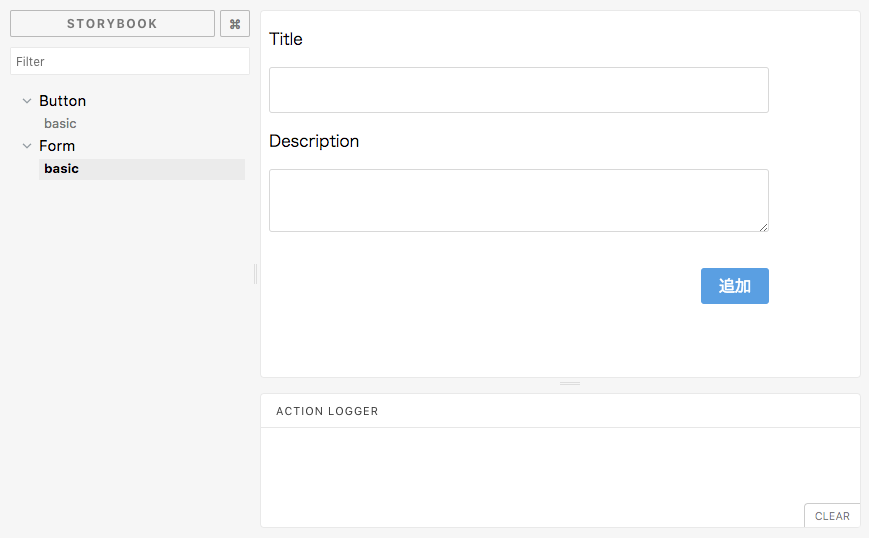Viewport: 869px width, 538px height.
Task: Click the horizontal divider above Action Logger
Action: [570, 383]
